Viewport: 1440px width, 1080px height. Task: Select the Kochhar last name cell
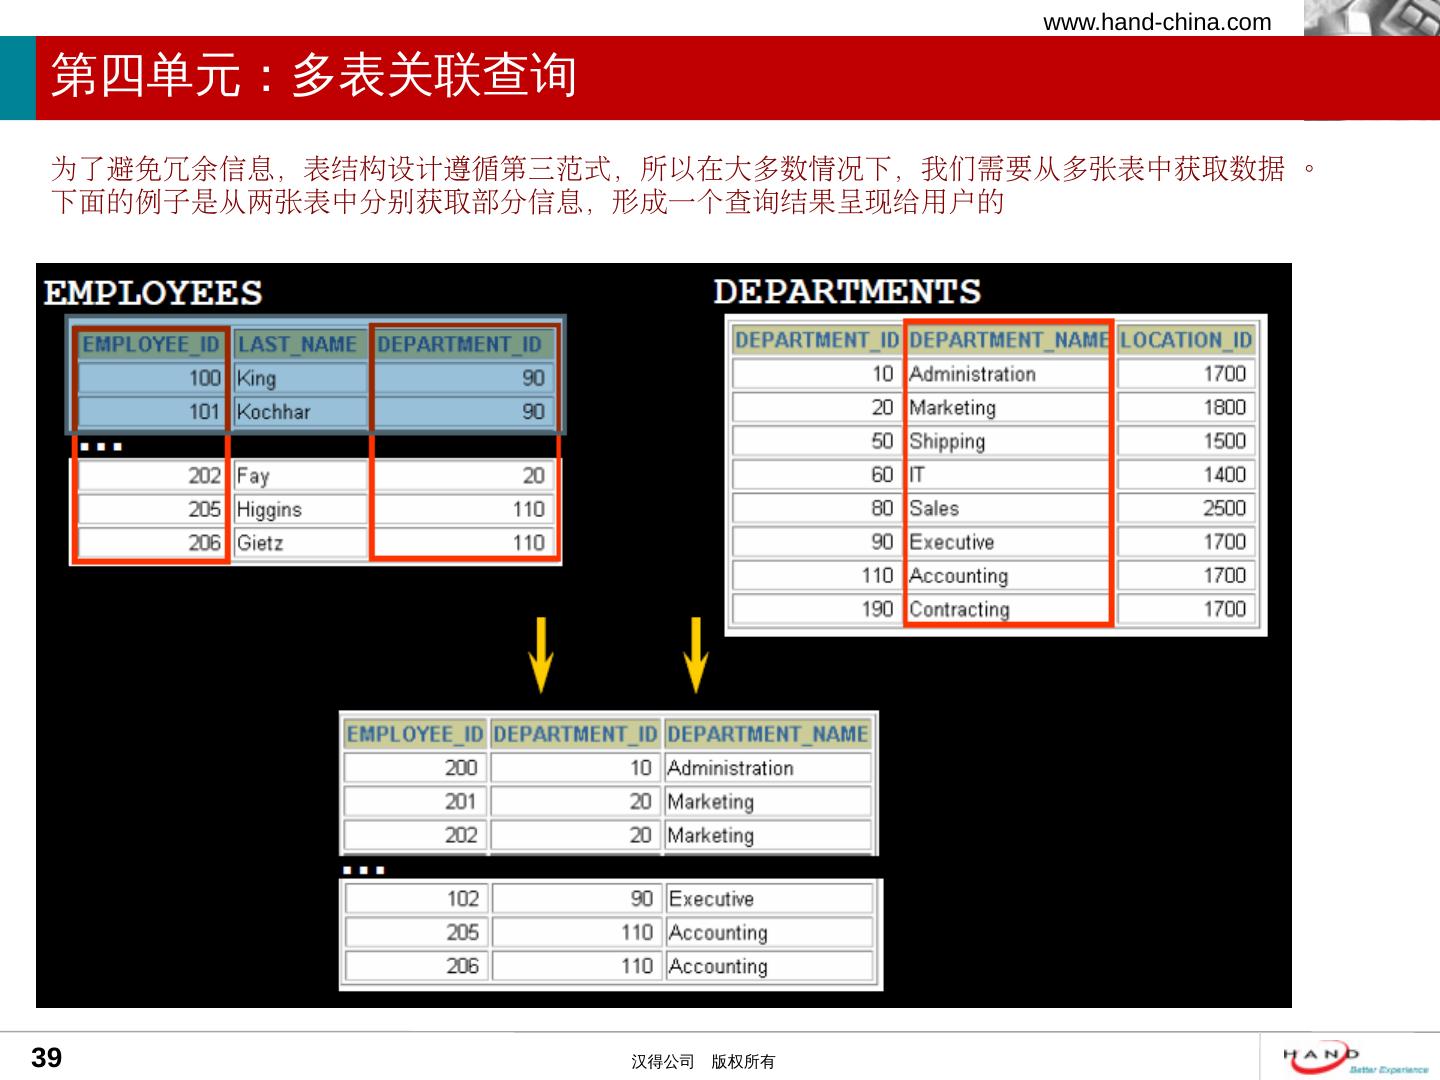[x=300, y=412]
